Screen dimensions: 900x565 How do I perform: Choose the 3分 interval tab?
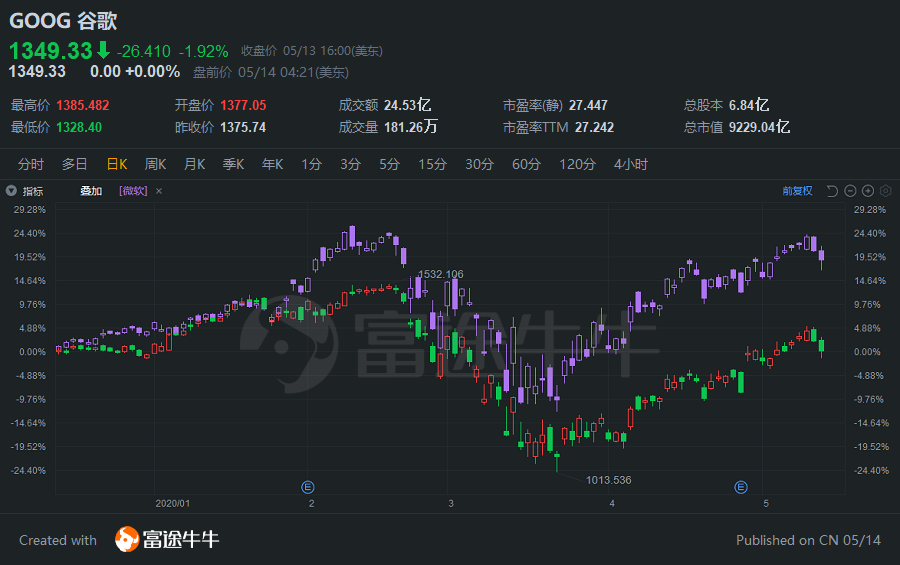coord(350,164)
